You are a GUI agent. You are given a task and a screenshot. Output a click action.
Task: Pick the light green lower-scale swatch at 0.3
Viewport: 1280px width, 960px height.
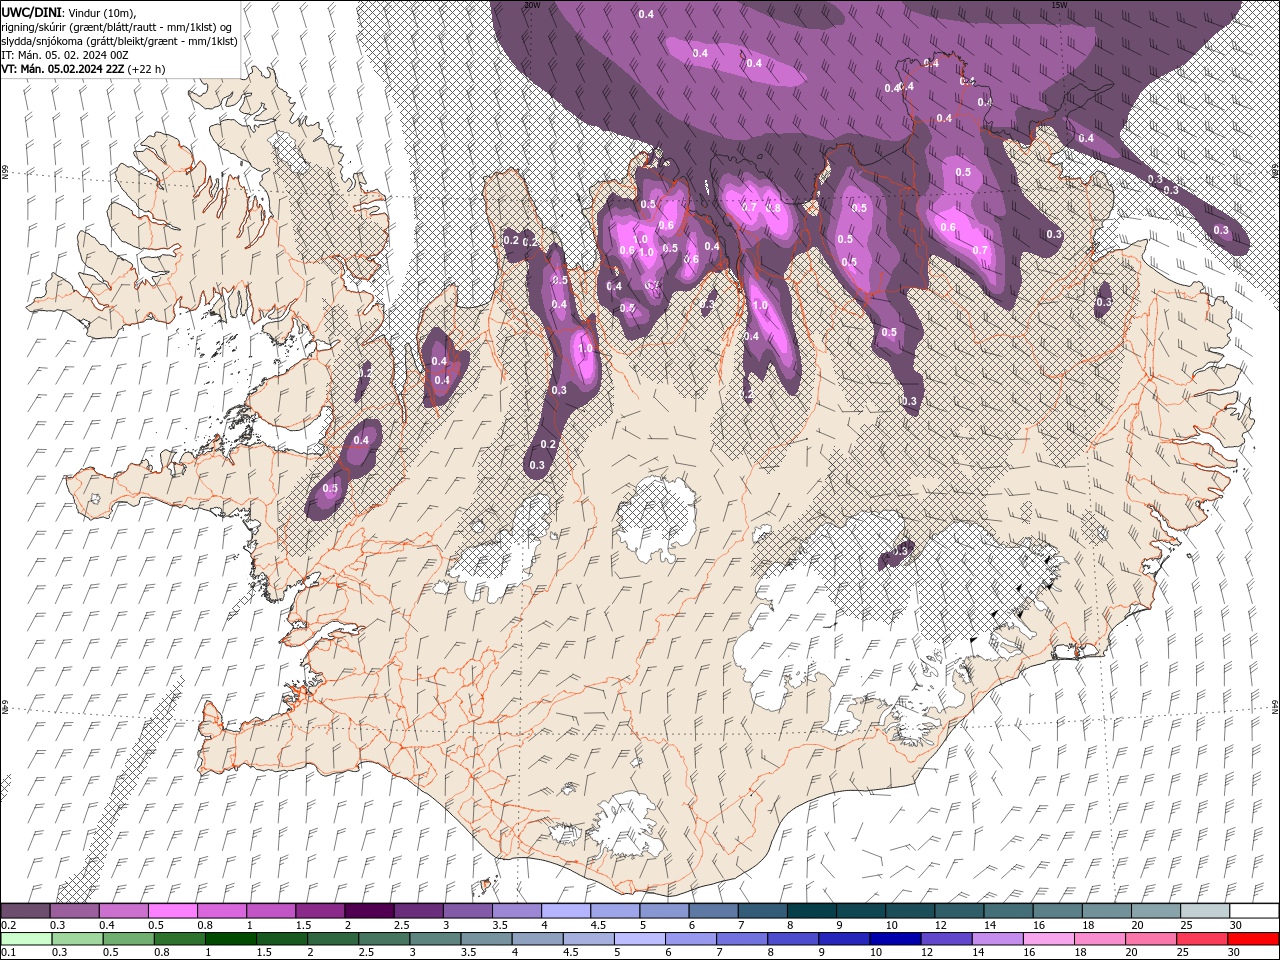tap(77, 939)
